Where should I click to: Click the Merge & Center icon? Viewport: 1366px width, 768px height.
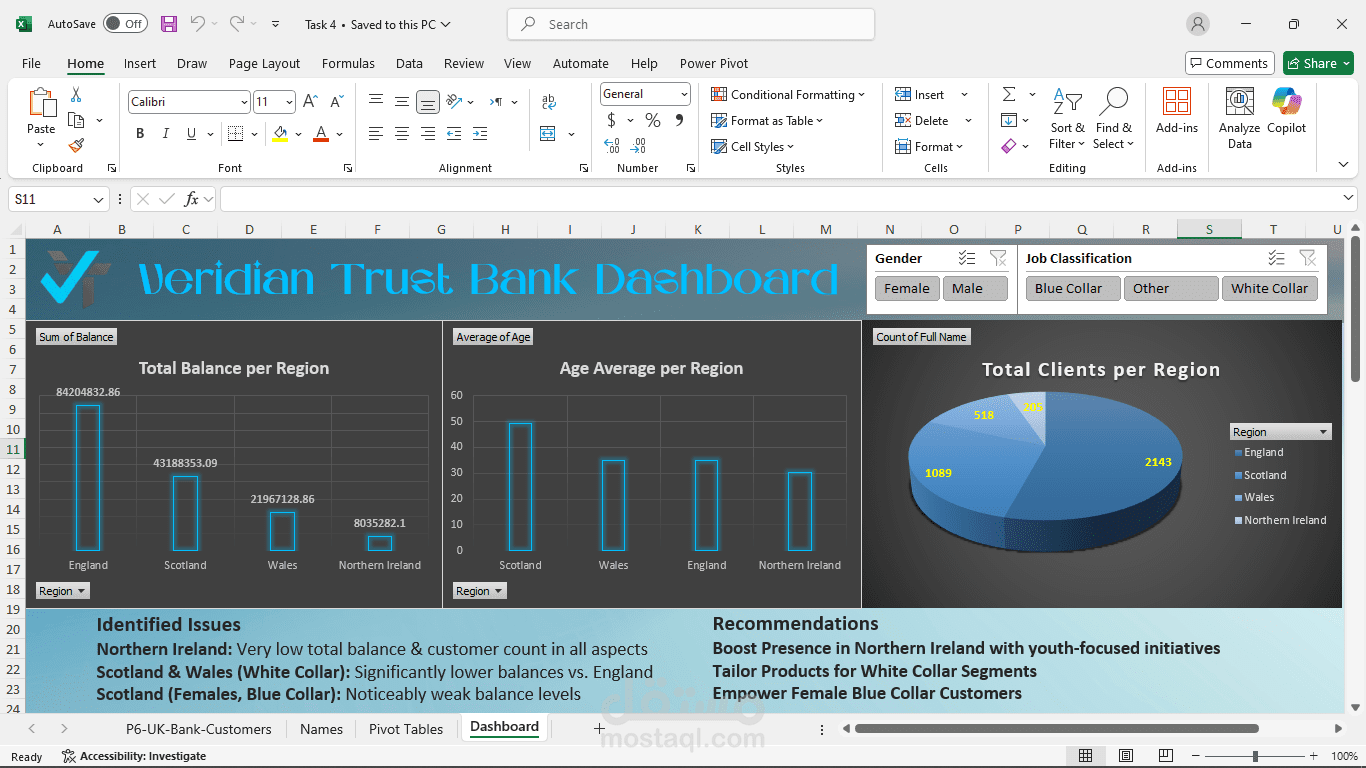pyautogui.click(x=548, y=134)
